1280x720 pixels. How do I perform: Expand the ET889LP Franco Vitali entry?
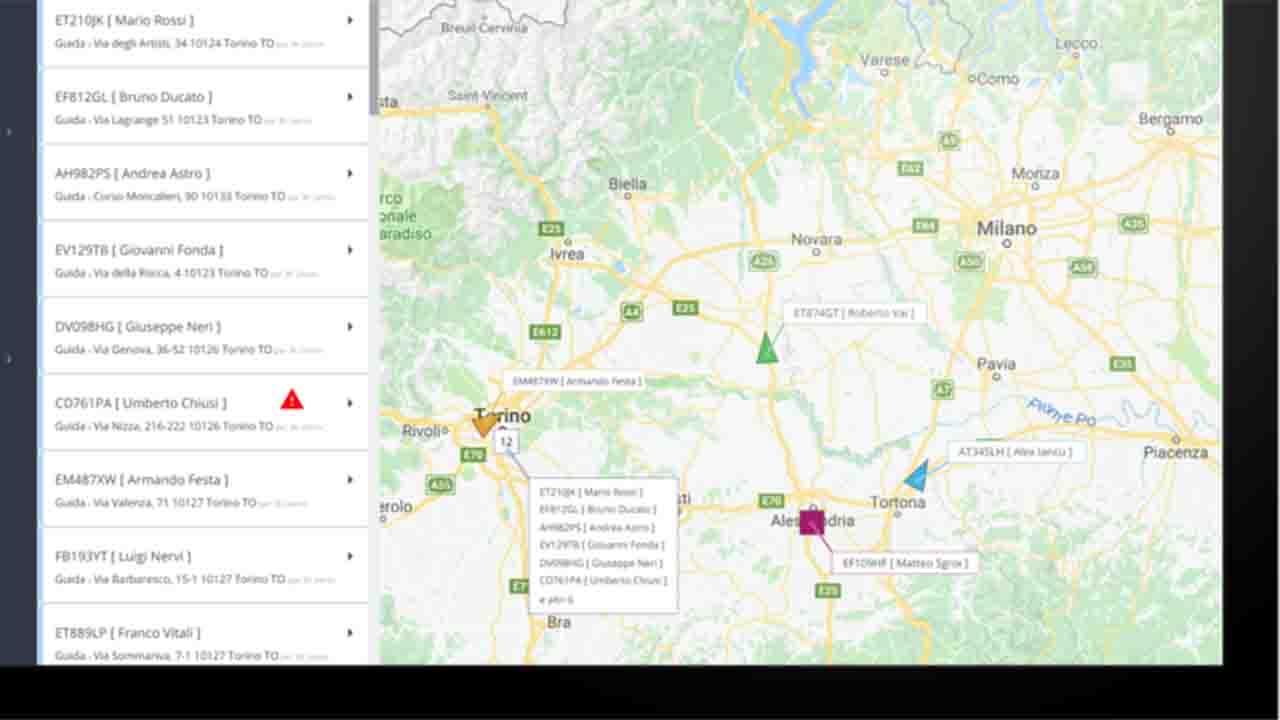(x=349, y=632)
